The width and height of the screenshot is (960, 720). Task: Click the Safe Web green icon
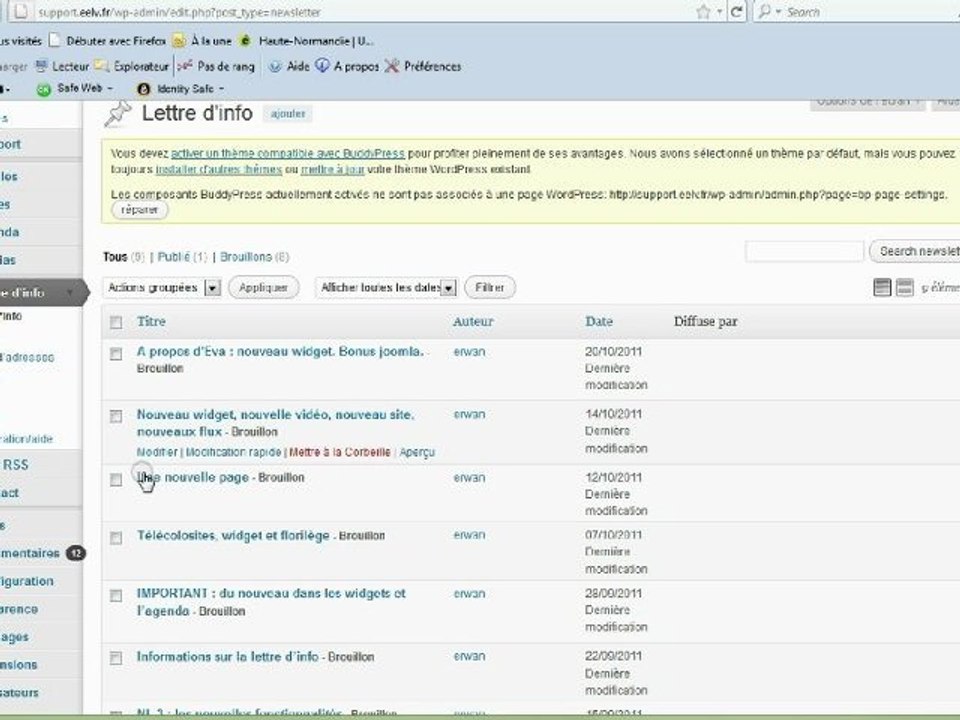(43, 89)
